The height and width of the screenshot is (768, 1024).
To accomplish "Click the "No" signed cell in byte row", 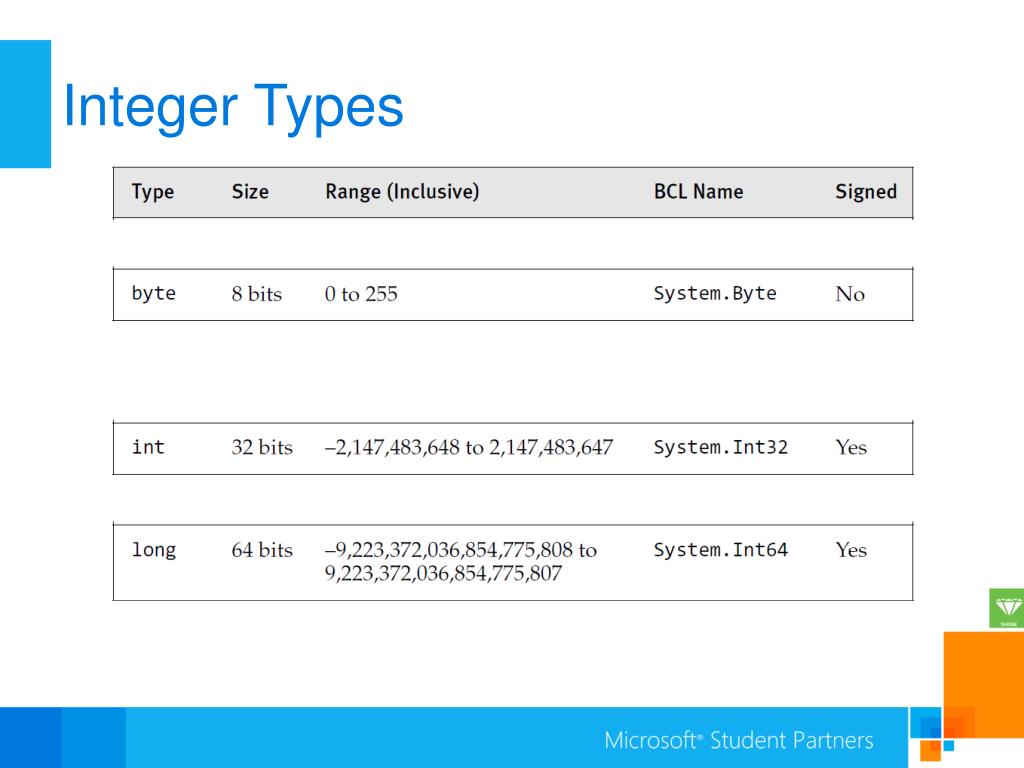I will (x=850, y=294).
